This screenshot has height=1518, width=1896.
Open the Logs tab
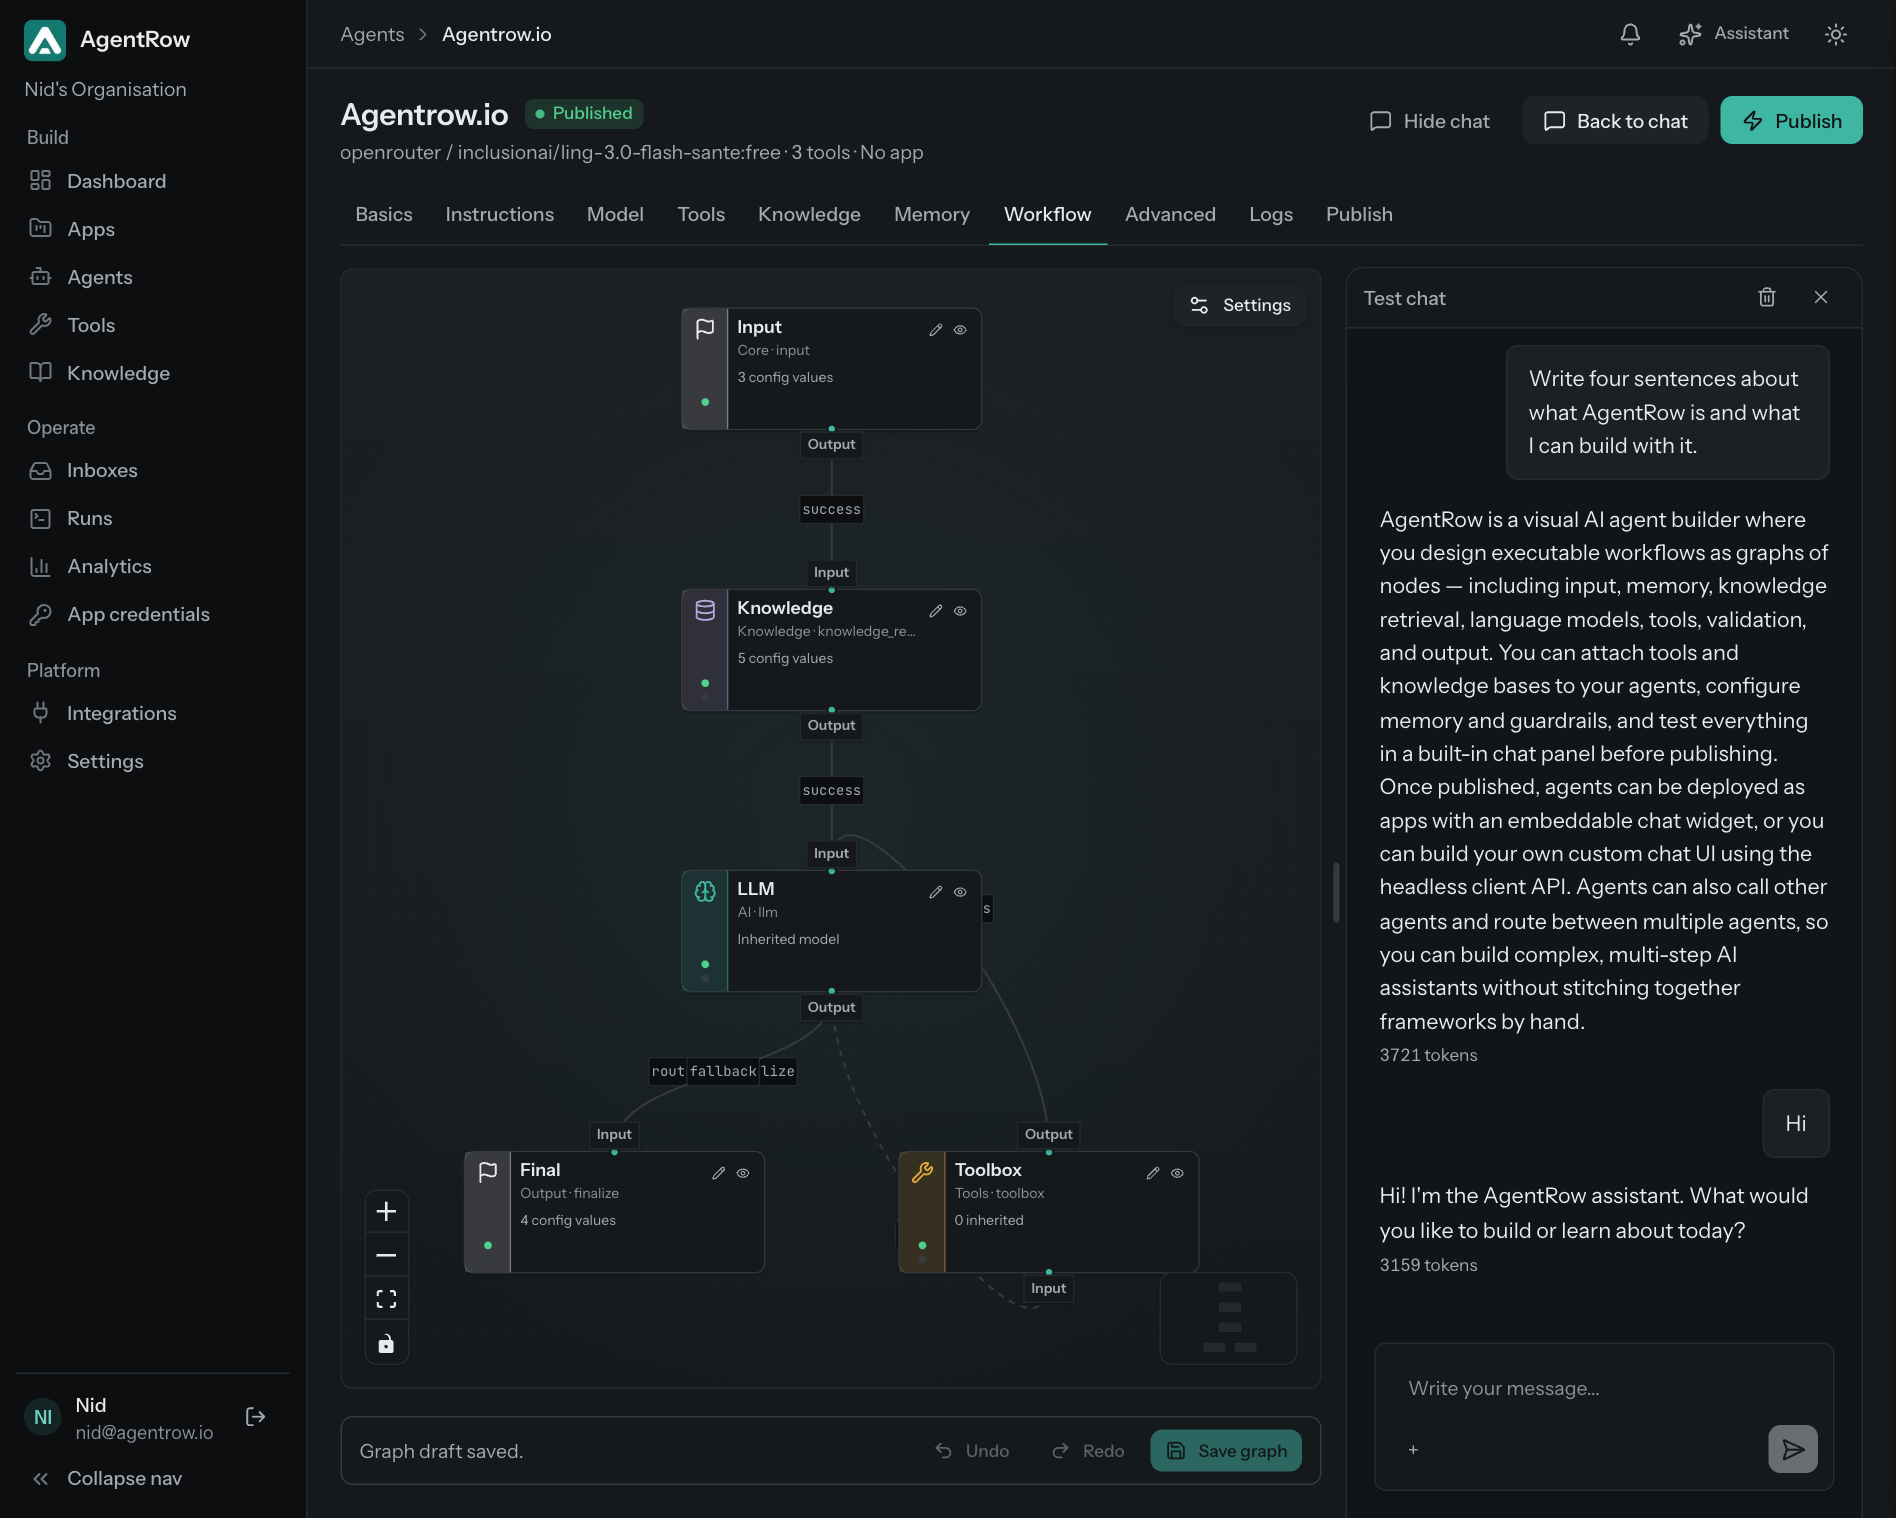(x=1271, y=214)
